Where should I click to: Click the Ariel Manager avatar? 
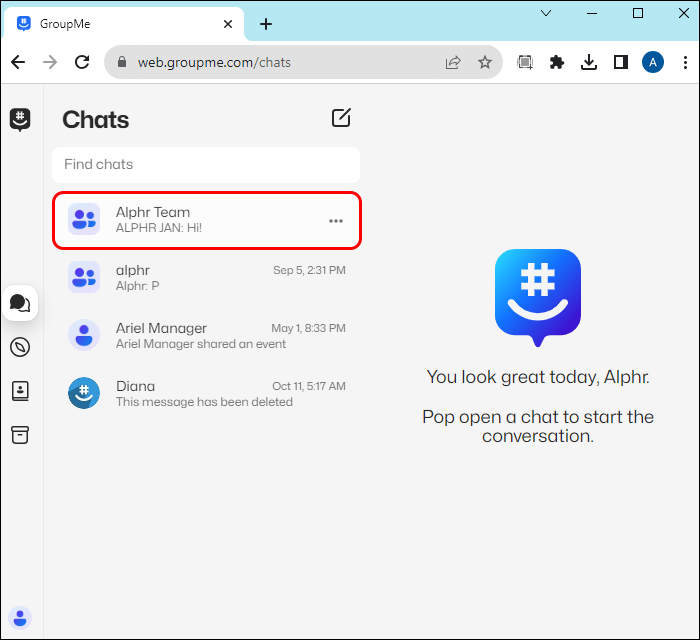click(84, 335)
